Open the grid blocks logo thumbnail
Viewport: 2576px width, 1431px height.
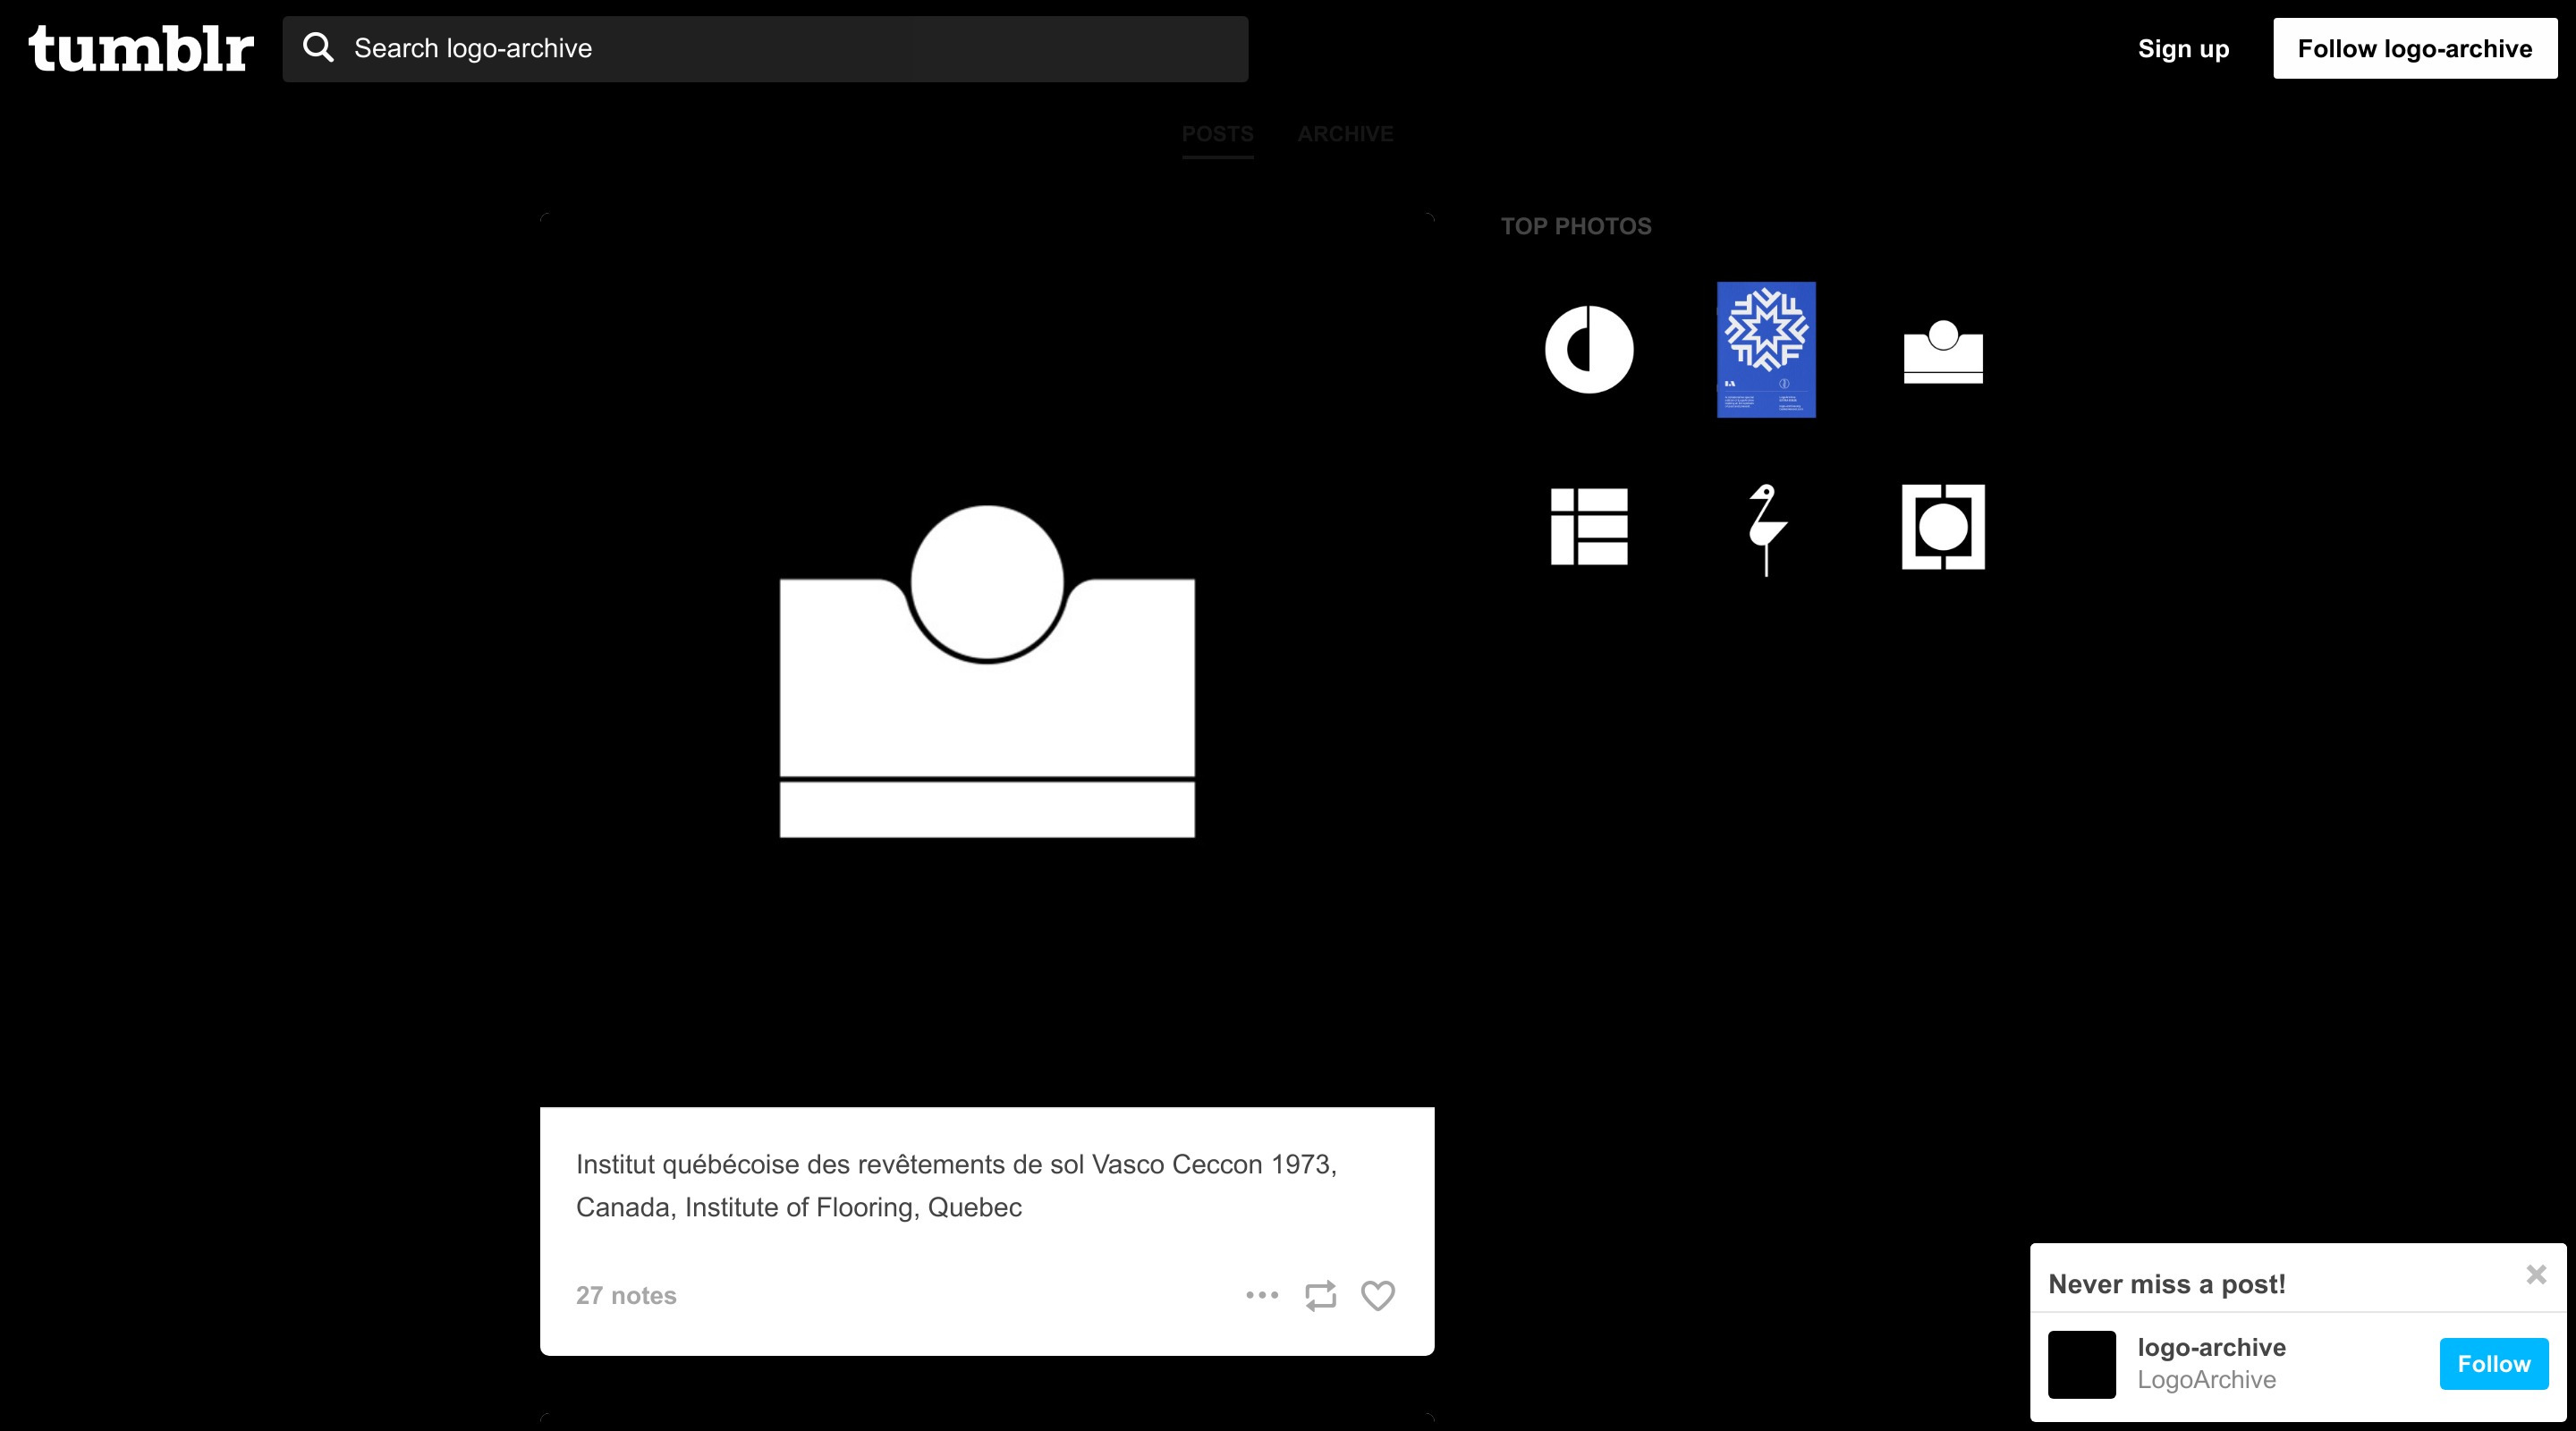[x=1589, y=527]
